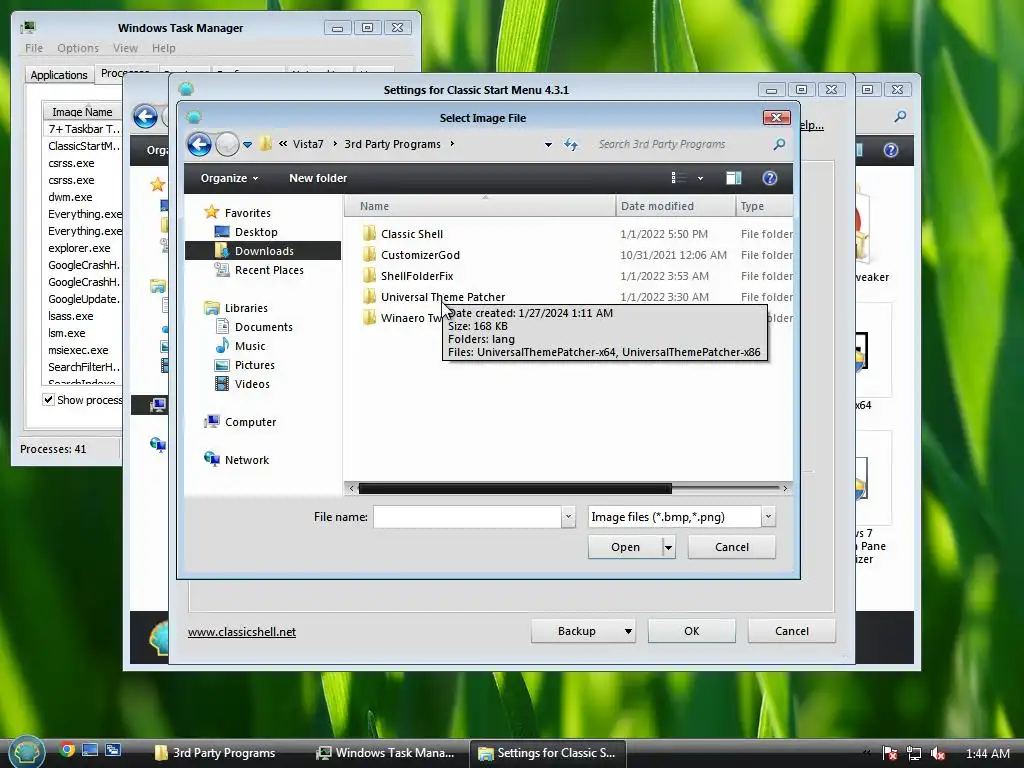Viewport: 1024px width, 768px height.
Task: Click the Network icon in navigation pane
Action: [x=212, y=460]
